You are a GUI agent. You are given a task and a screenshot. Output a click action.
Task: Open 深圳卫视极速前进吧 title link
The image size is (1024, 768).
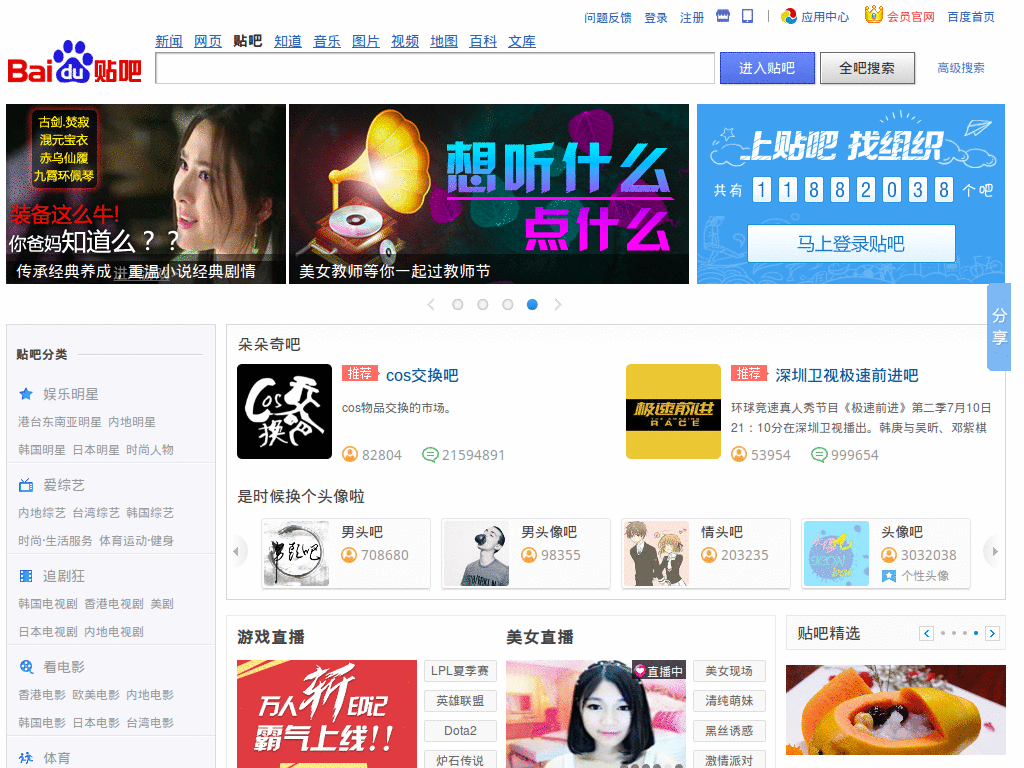pos(847,375)
